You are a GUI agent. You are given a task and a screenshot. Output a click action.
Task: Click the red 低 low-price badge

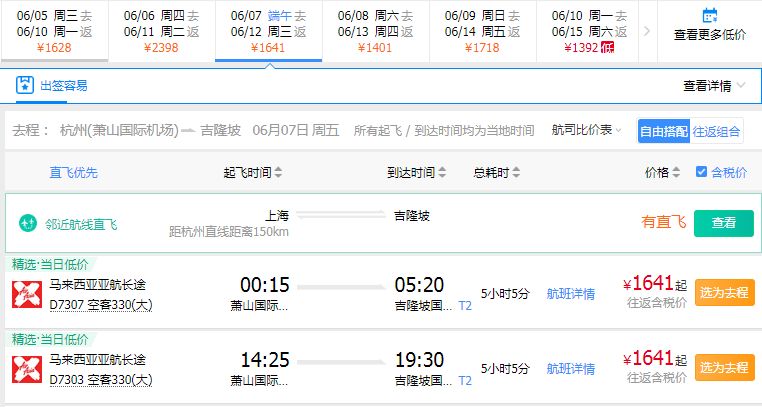607,48
